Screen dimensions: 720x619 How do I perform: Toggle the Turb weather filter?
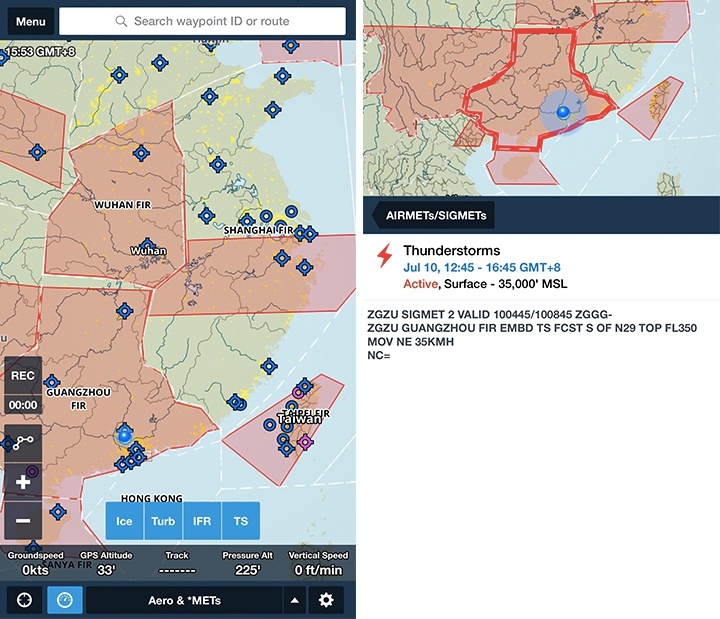tap(163, 521)
